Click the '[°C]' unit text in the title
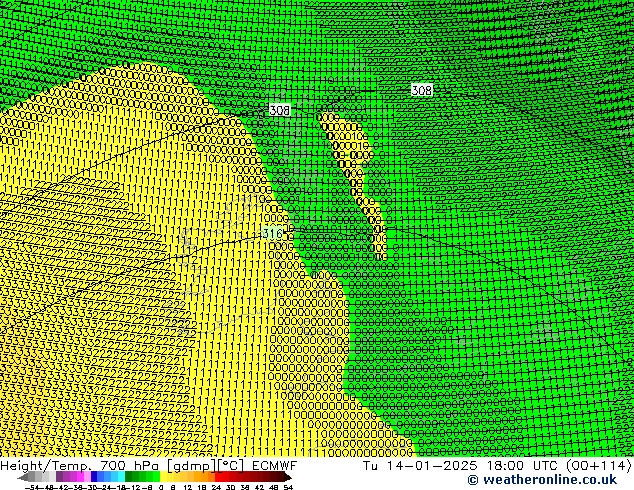Screen dimensions: 634x490 click(x=231, y=466)
